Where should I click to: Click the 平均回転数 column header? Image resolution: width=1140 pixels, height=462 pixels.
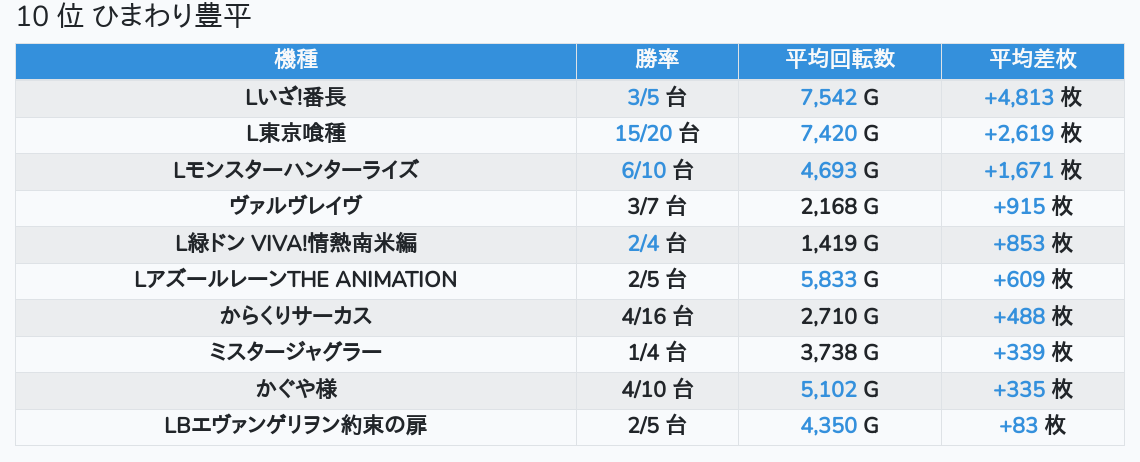(x=840, y=60)
